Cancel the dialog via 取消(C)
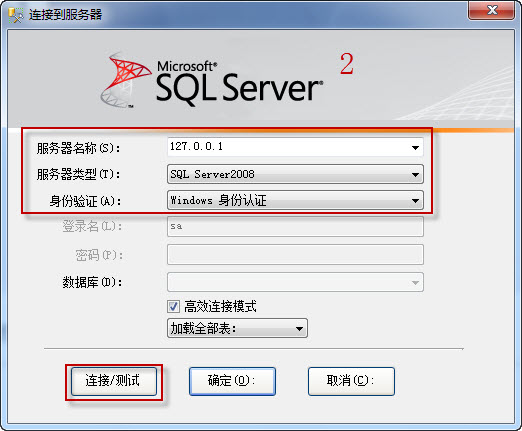522x431 pixels. click(x=351, y=382)
